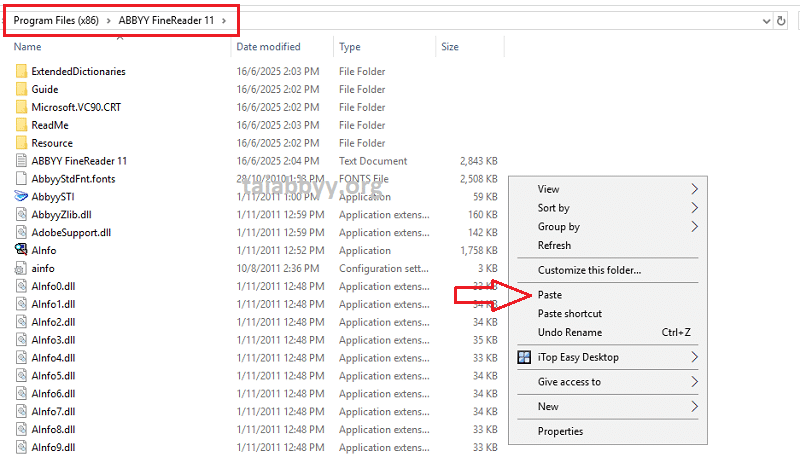The image size is (800, 457).
Task: Click the Resource folder icon
Action: click(x=21, y=143)
